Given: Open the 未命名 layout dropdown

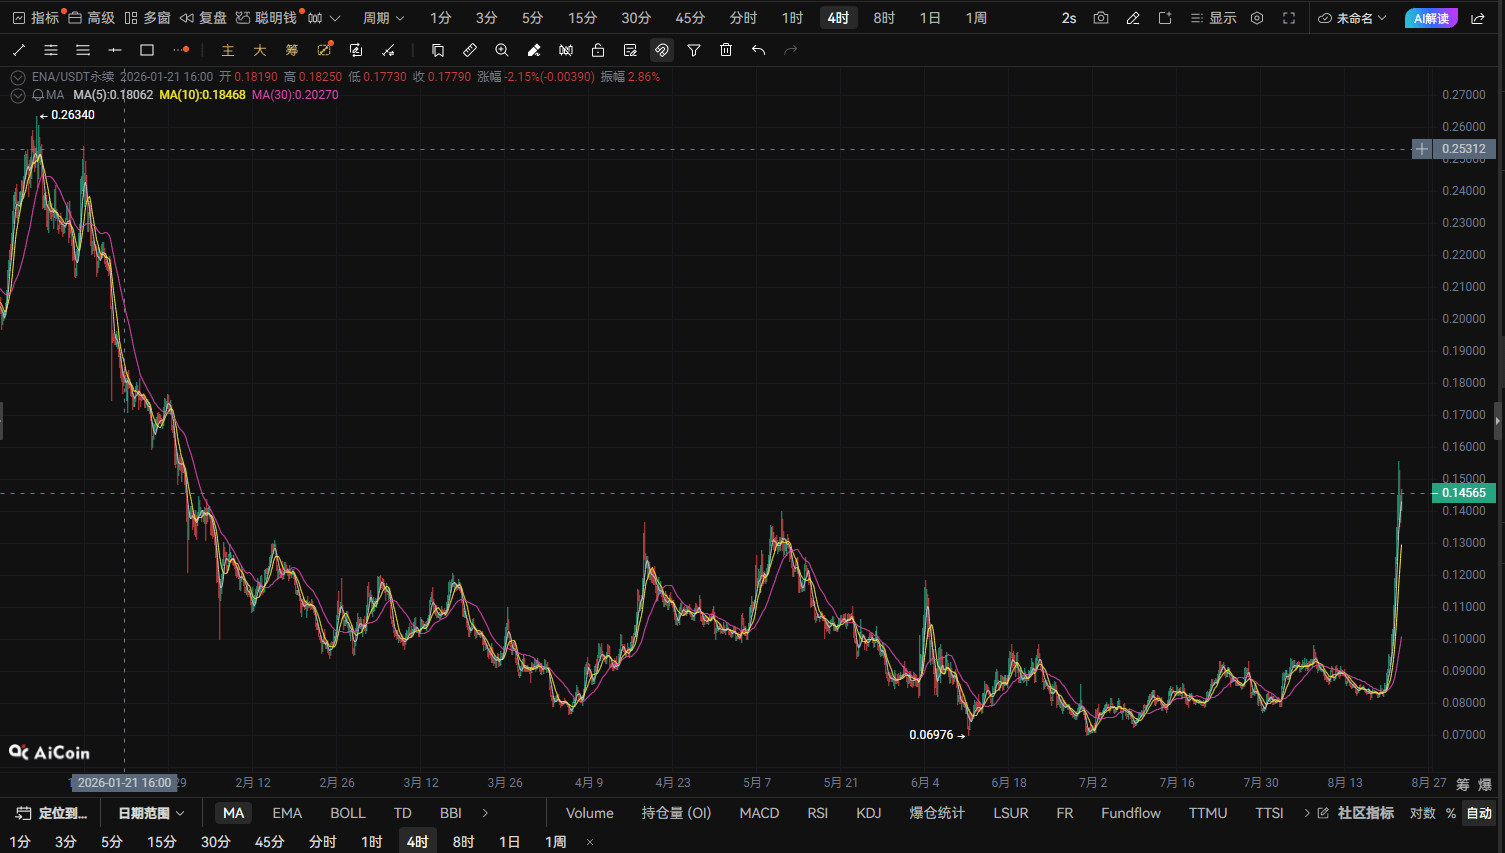Looking at the screenshot, I should click(1353, 18).
